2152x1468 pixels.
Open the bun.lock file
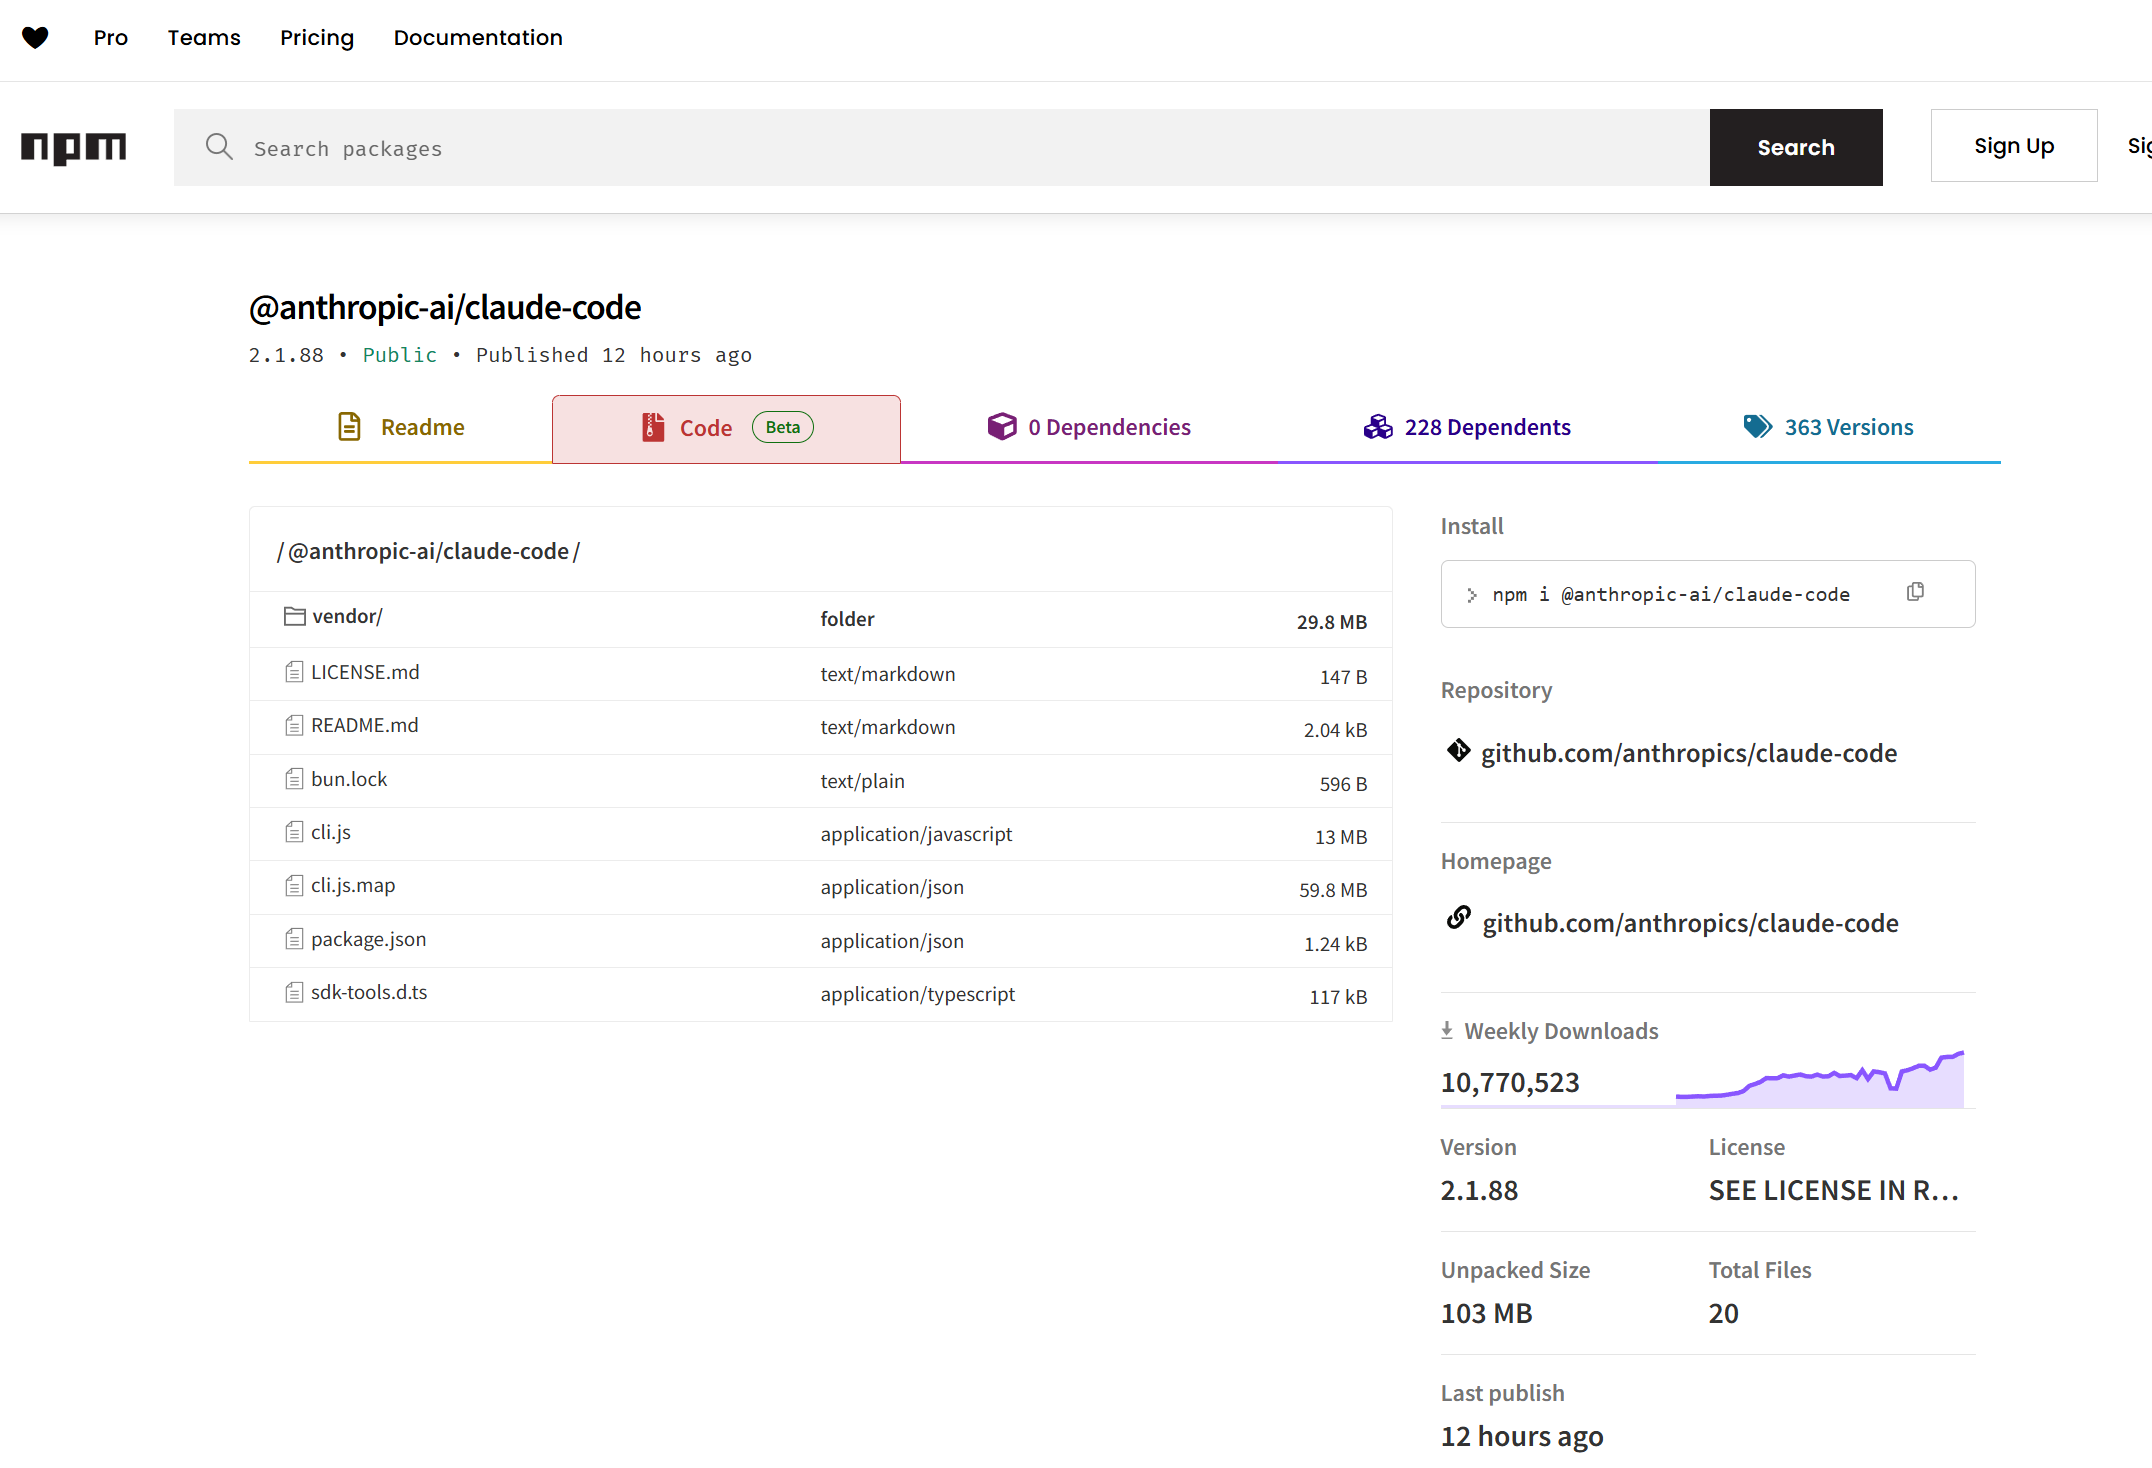pos(349,779)
